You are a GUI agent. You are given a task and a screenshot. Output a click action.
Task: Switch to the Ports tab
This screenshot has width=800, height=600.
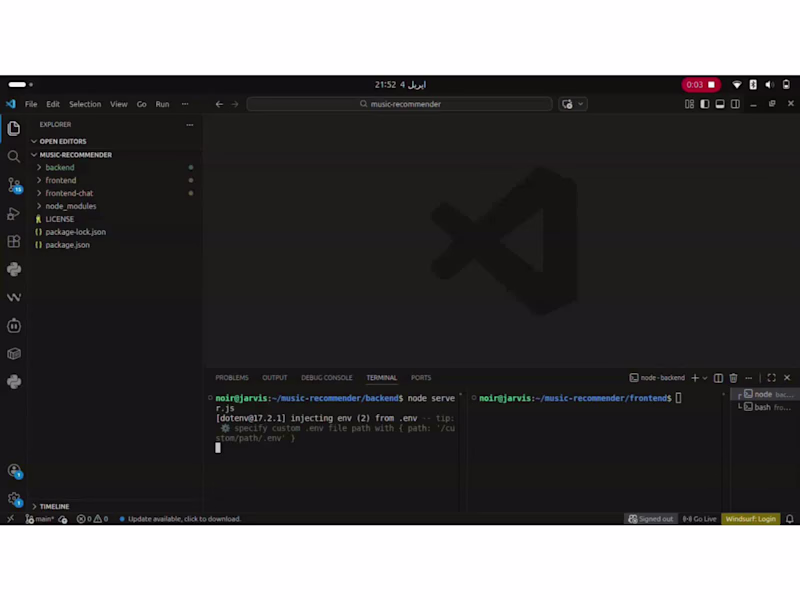(421, 378)
